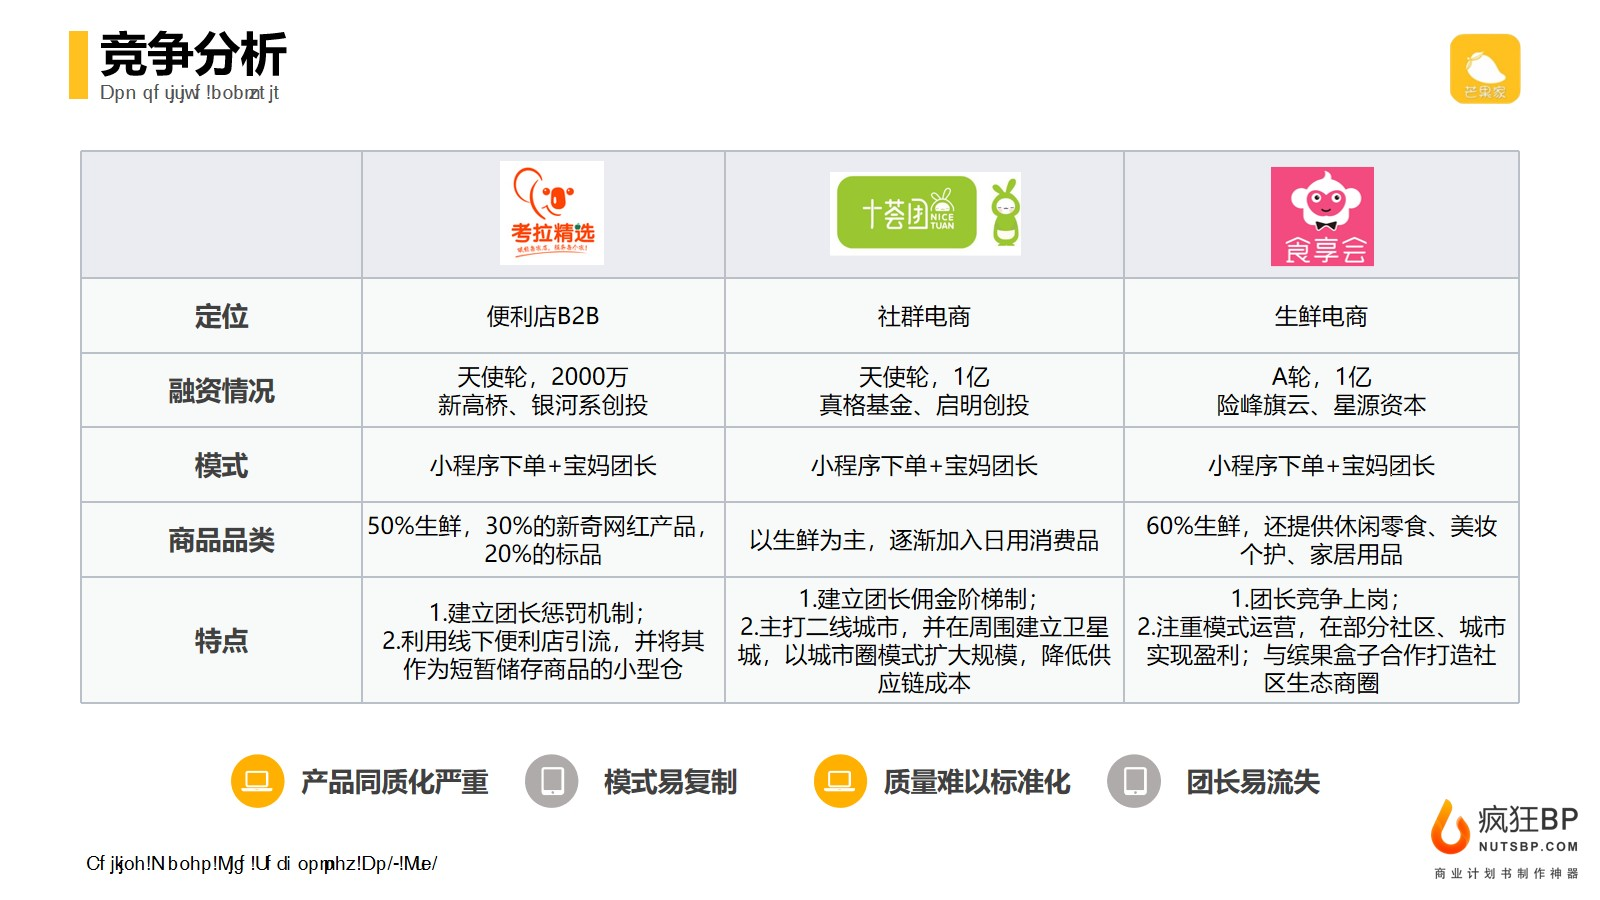Click the 团长竞争上岗 feature cell

pyautogui.click(x=1321, y=640)
